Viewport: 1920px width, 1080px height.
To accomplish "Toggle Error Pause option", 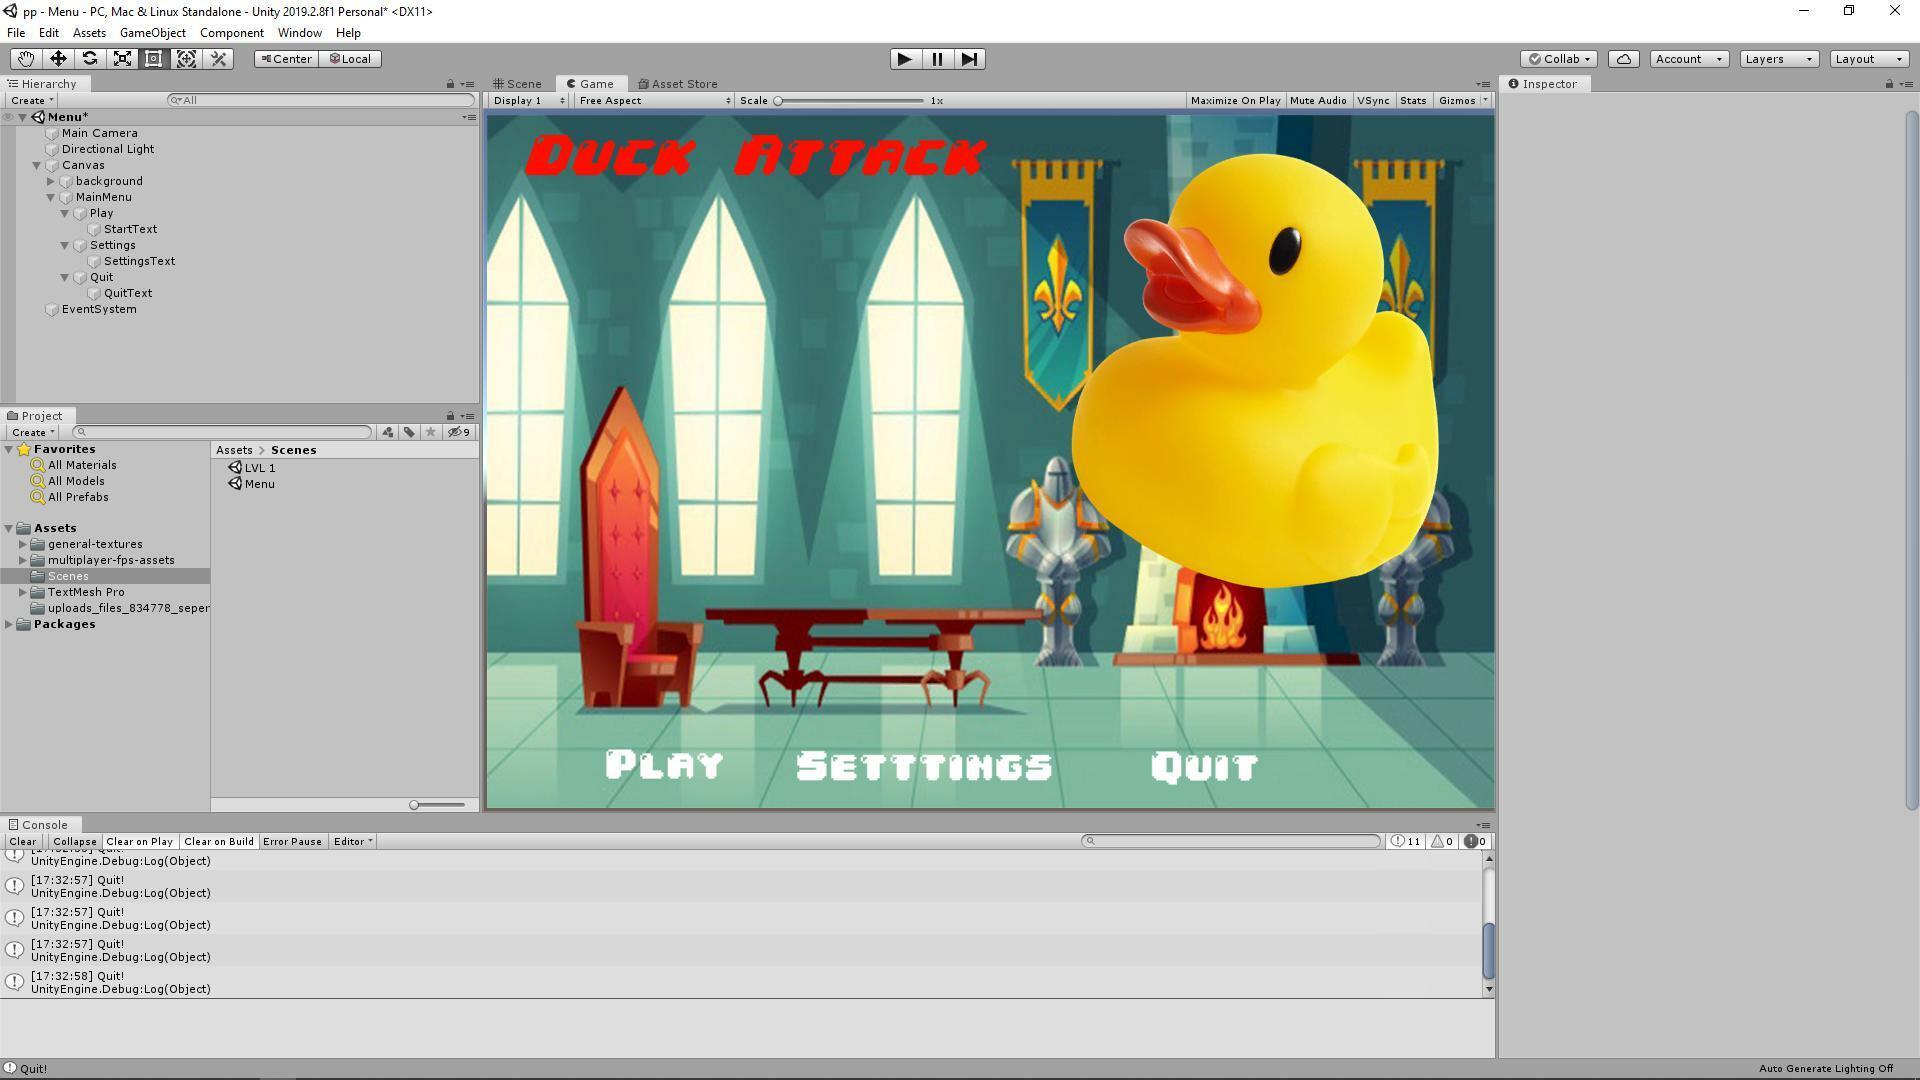I will [x=292, y=842].
